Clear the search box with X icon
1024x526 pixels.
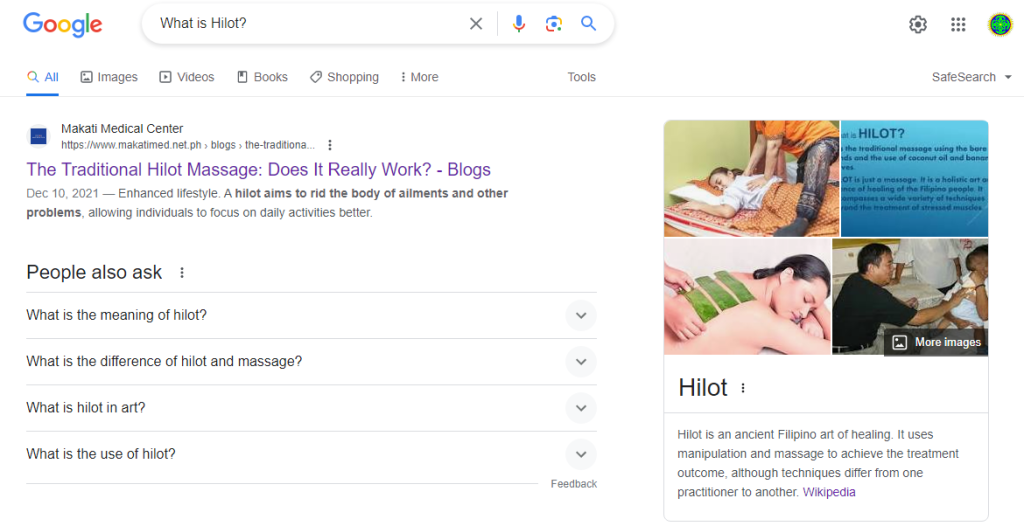pos(476,24)
